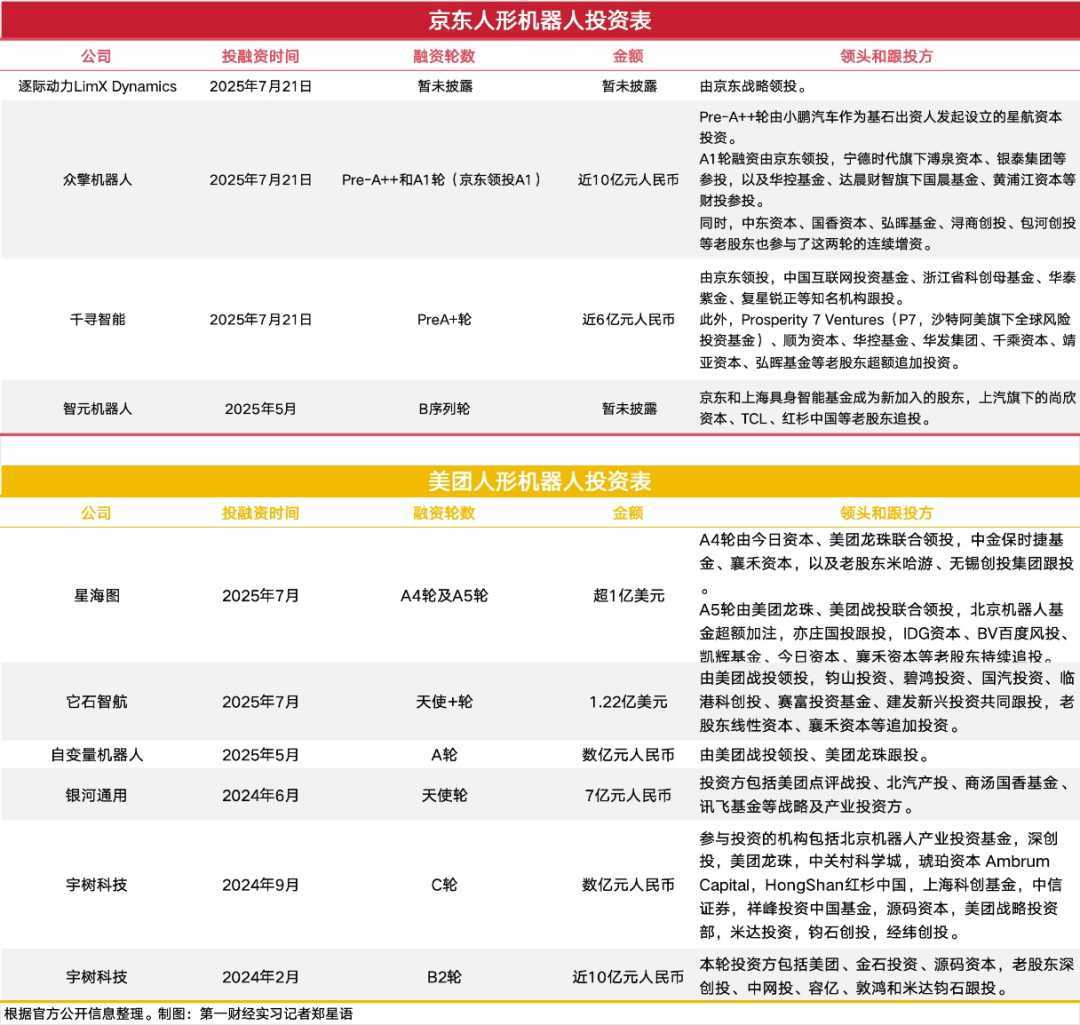1080x1025 pixels.
Task: Click 领头和跟投方 header in the 美团 table
Action: click(886, 513)
